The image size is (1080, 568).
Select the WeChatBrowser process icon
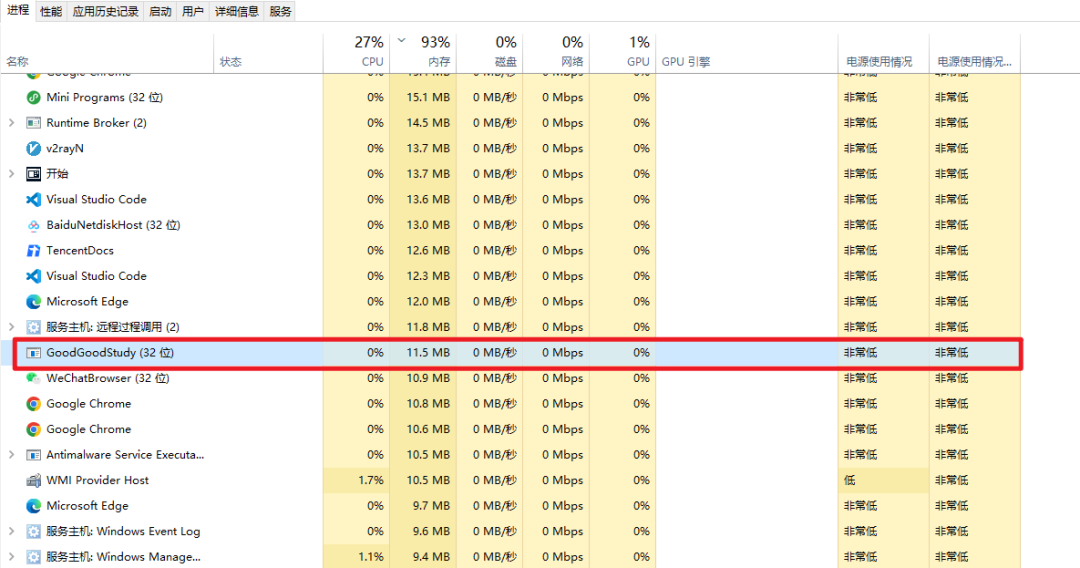[x=33, y=378]
